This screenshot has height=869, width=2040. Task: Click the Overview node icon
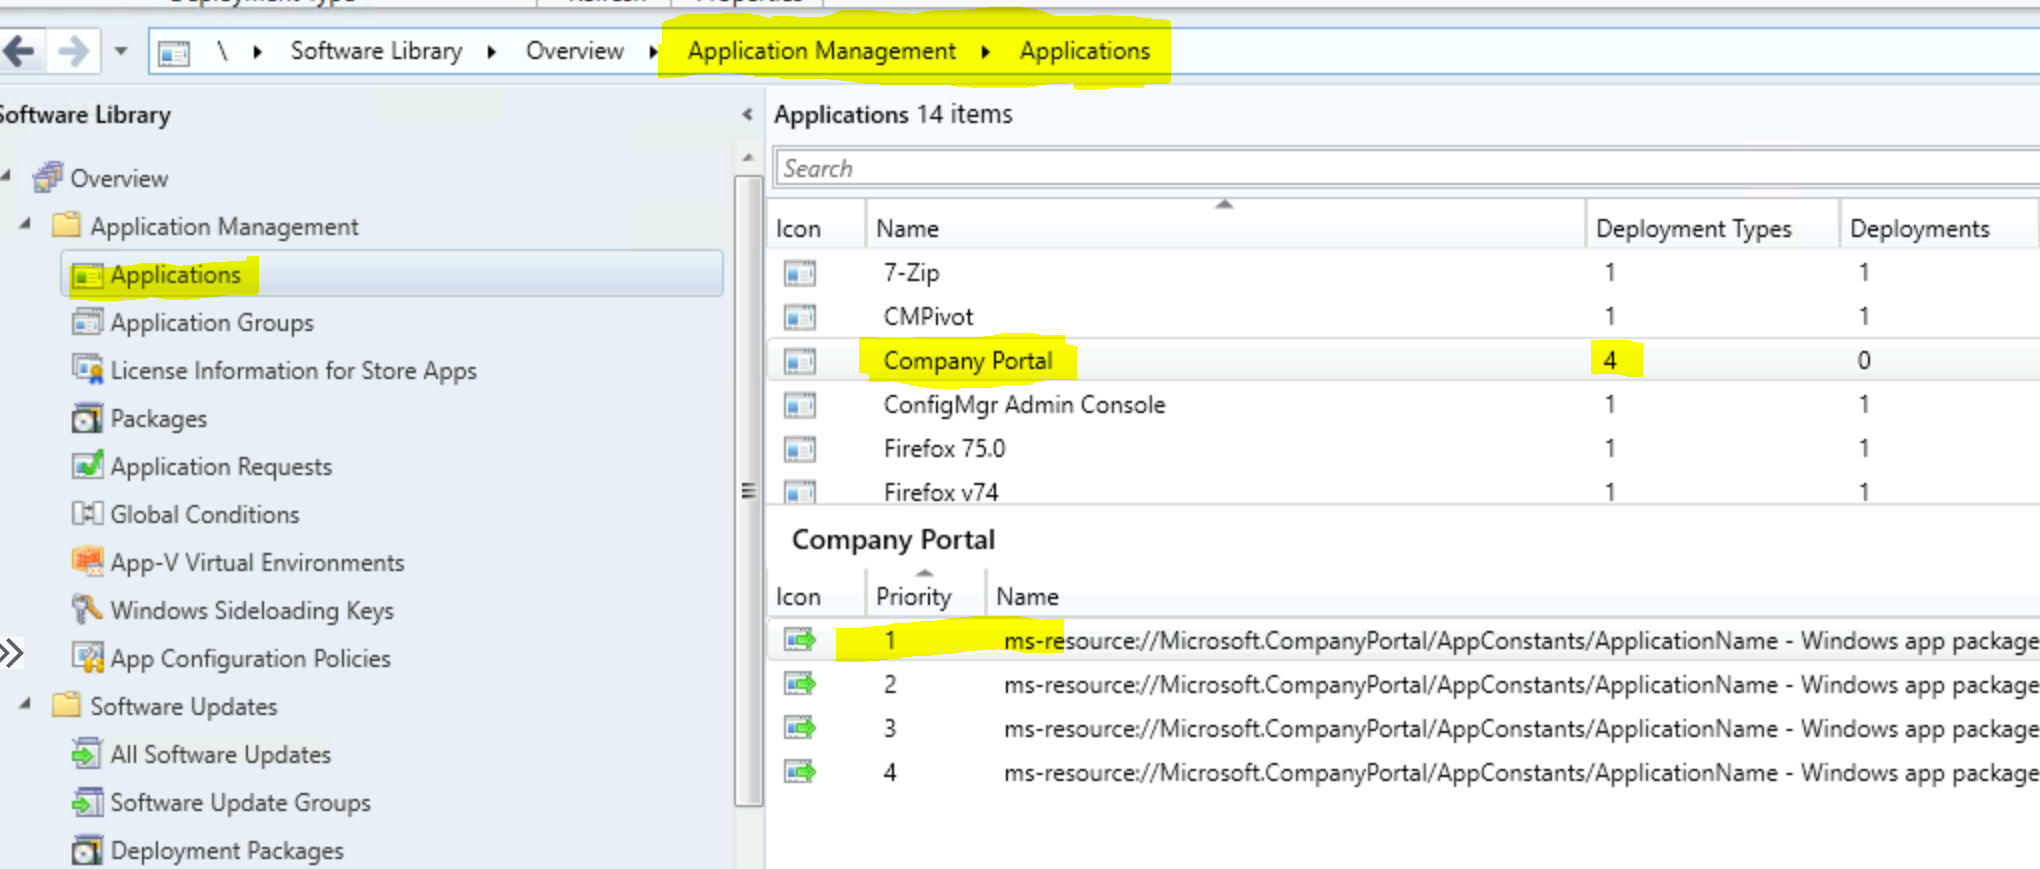click(47, 178)
